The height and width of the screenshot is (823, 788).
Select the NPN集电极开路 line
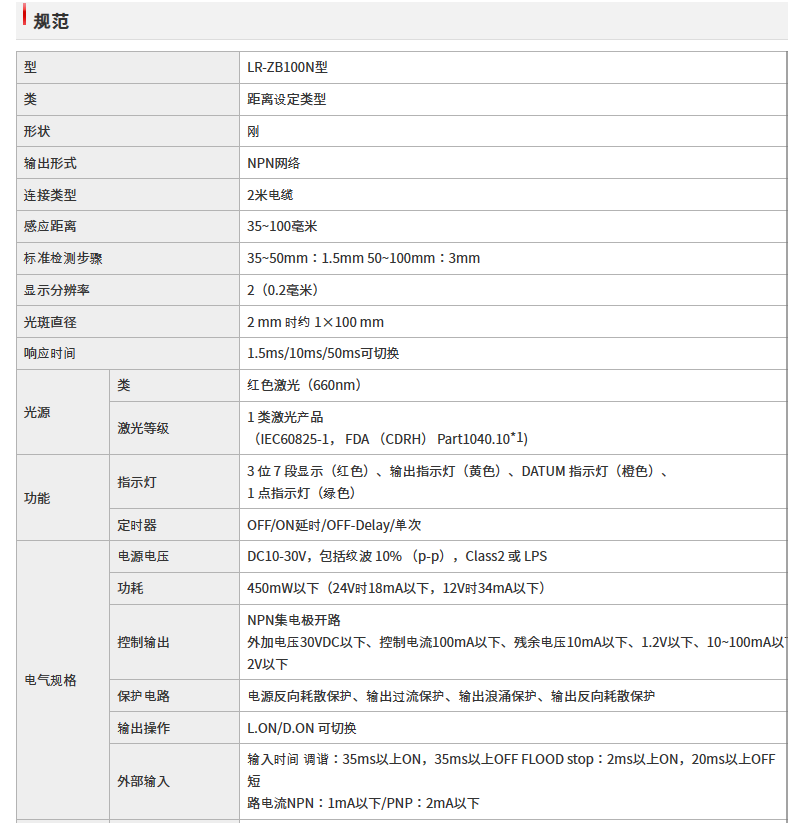[x=294, y=620]
